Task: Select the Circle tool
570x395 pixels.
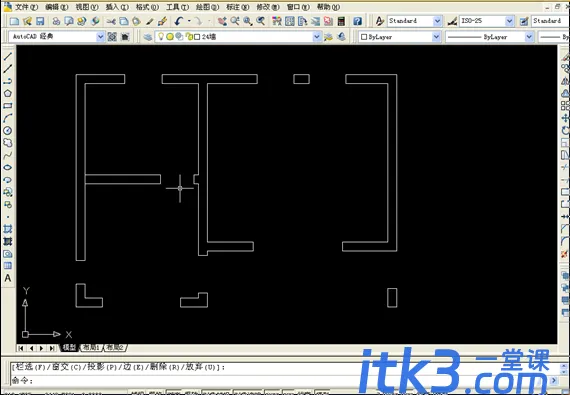Action: tap(8, 130)
